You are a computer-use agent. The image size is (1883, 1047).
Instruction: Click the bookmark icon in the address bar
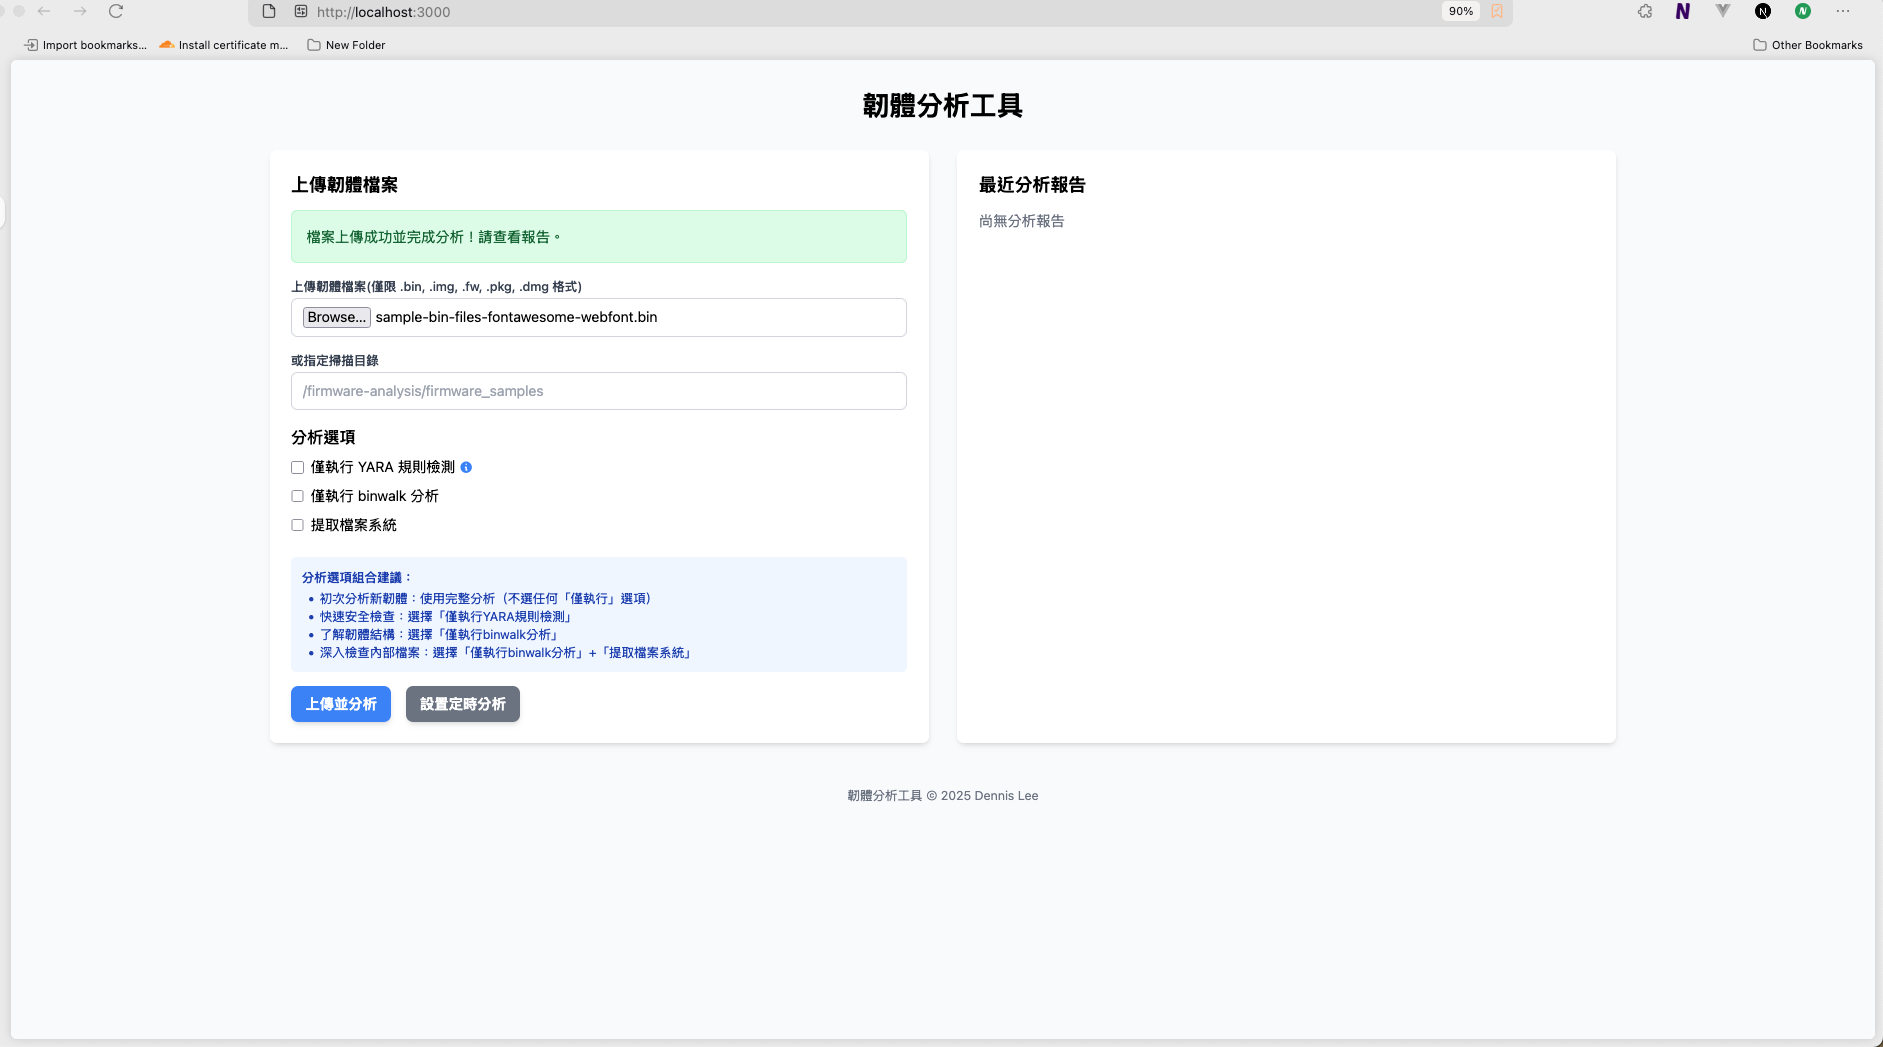point(1497,11)
